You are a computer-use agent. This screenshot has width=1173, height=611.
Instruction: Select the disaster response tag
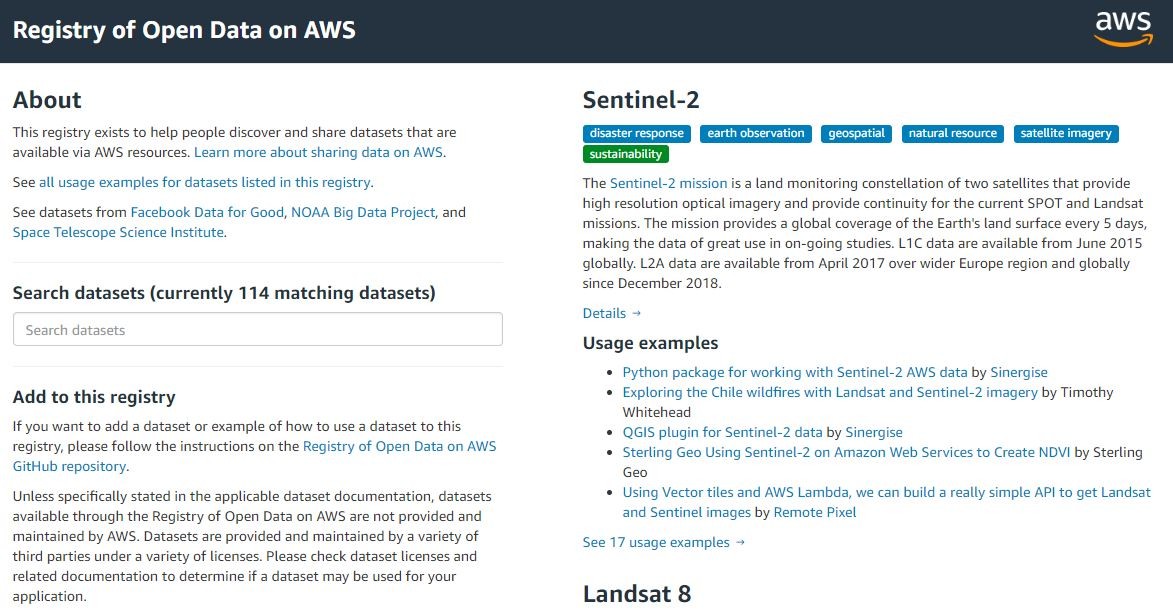coord(637,133)
